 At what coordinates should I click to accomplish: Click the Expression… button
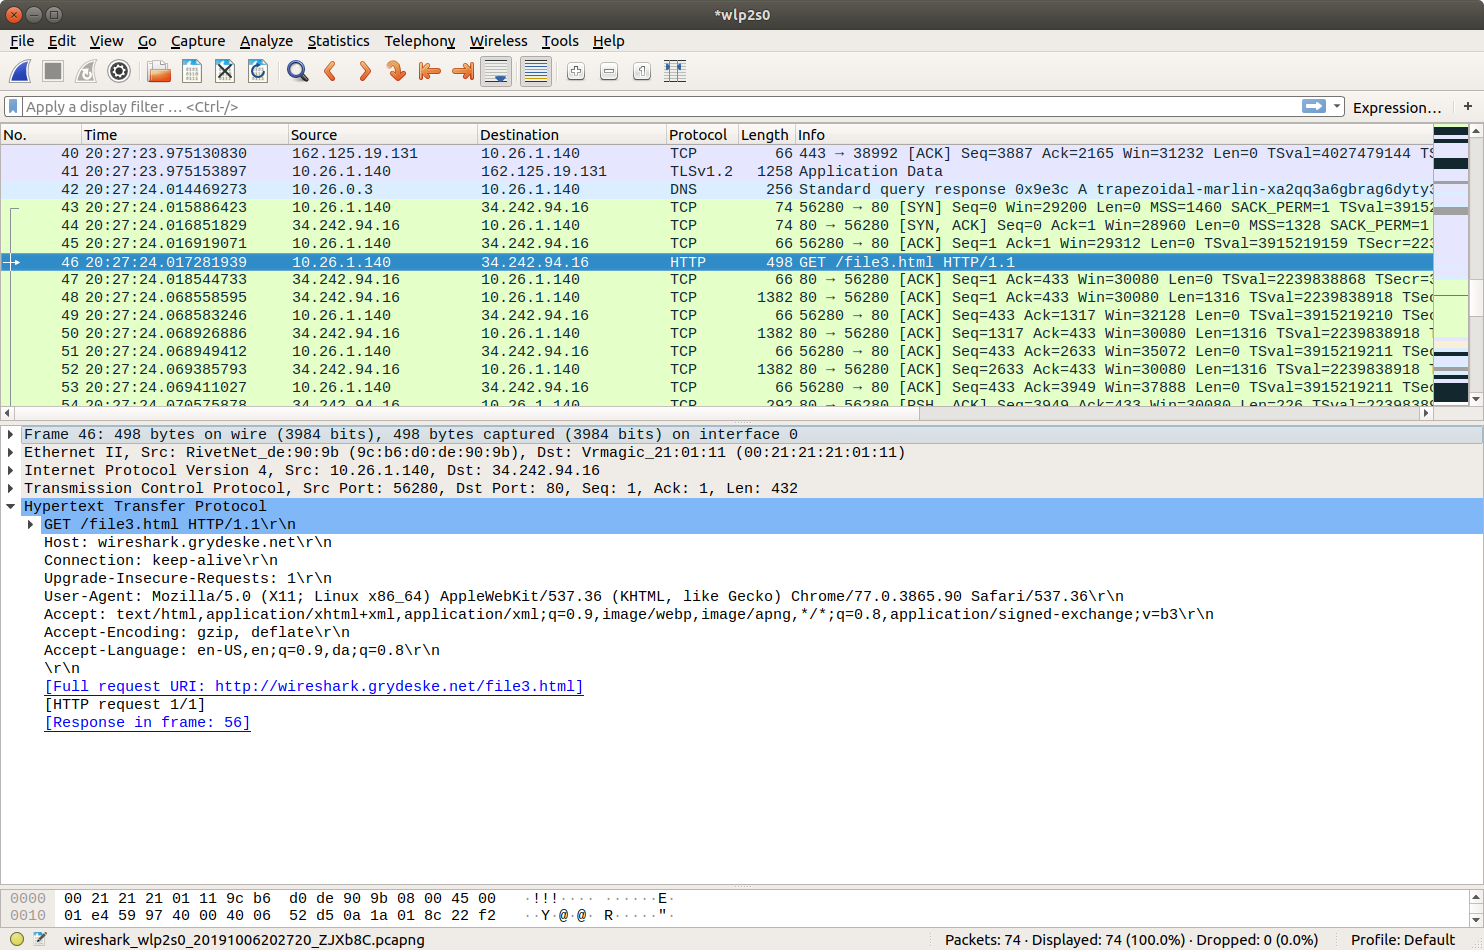pos(1396,107)
